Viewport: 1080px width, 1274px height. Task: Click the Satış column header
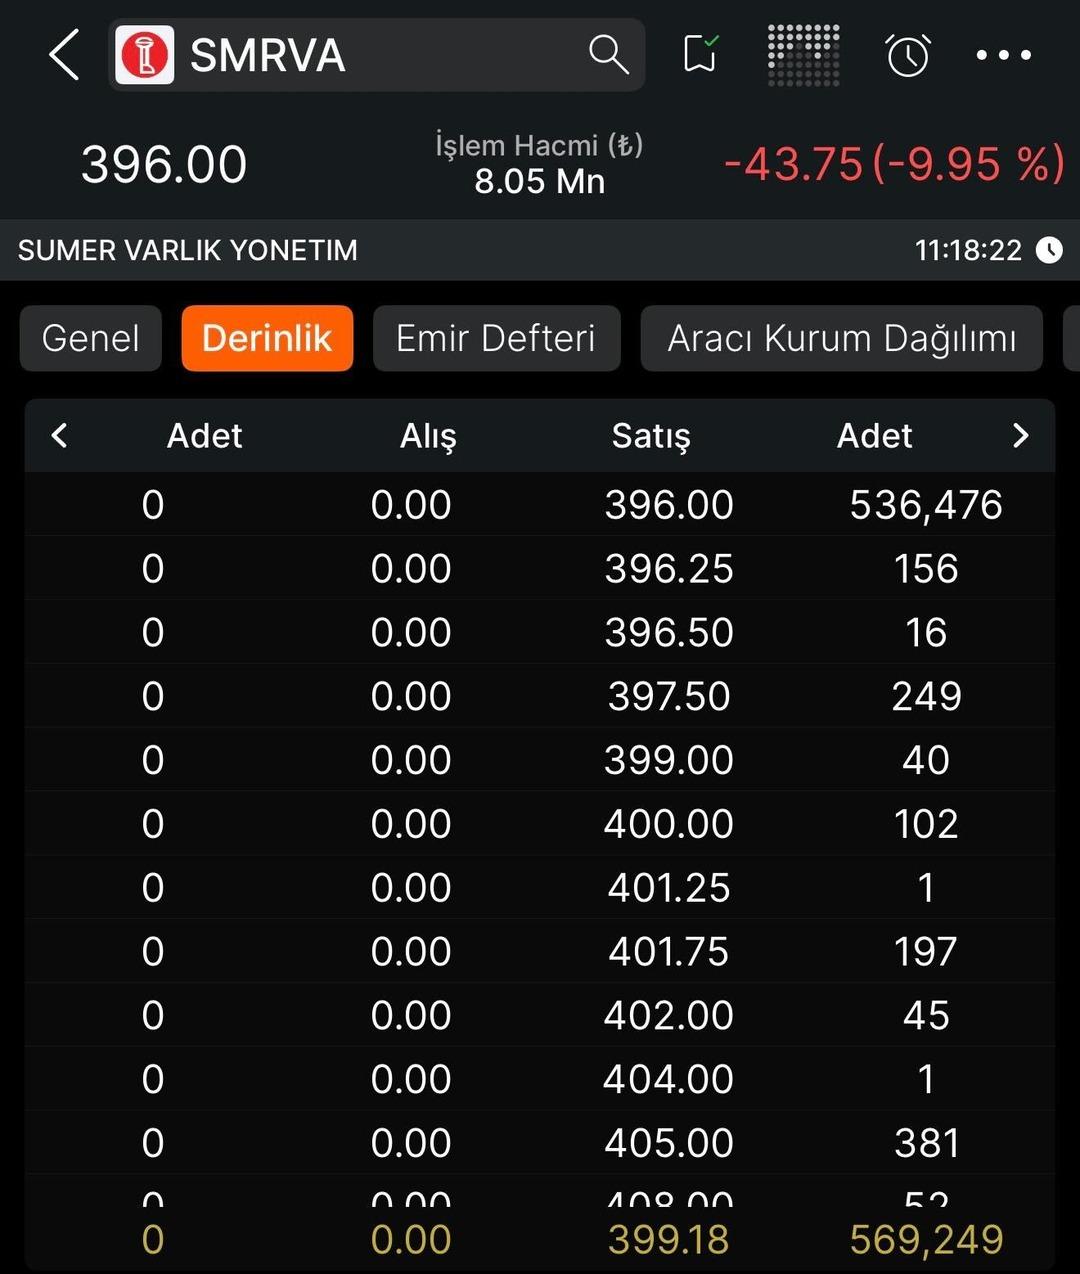click(x=651, y=436)
